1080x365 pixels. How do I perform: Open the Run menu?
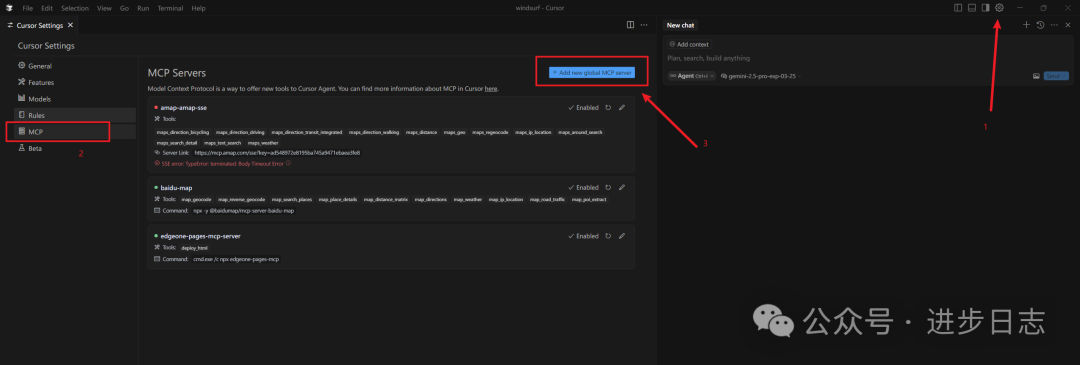143,8
